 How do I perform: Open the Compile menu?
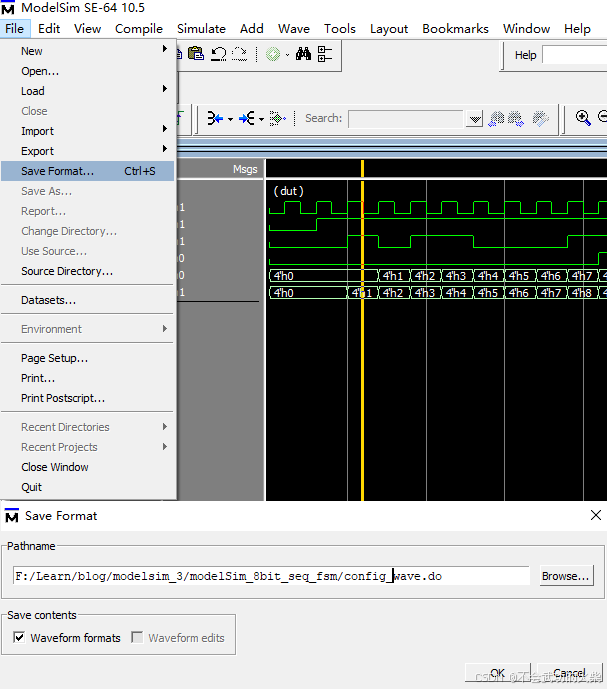(x=139, y=29)
